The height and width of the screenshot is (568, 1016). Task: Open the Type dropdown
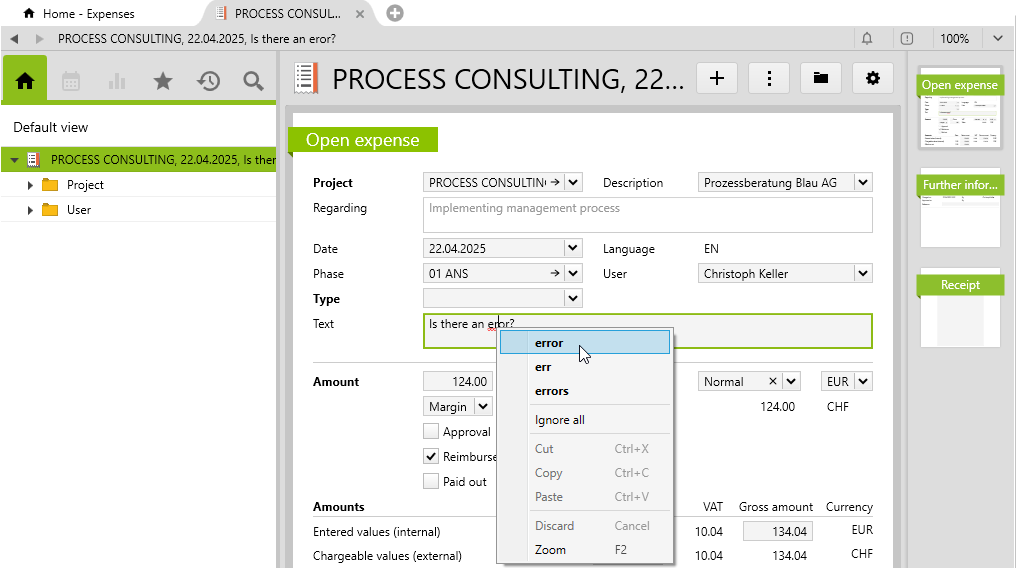pyautogui.click(x=572, y=298)
